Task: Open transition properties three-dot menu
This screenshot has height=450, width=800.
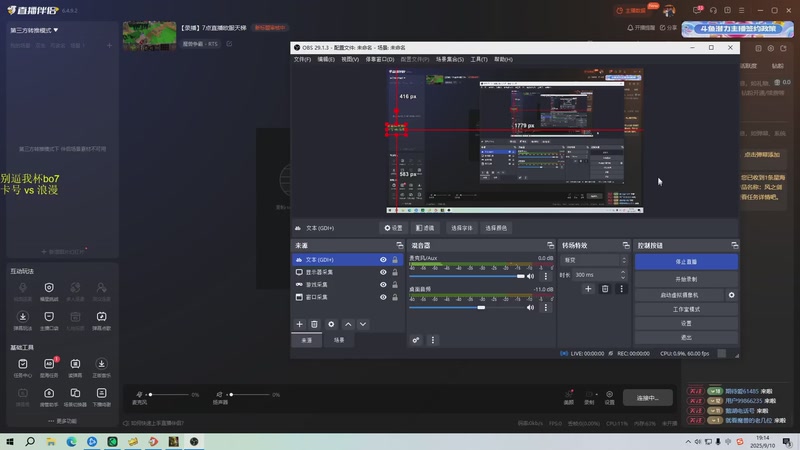Action: (621, 289)
